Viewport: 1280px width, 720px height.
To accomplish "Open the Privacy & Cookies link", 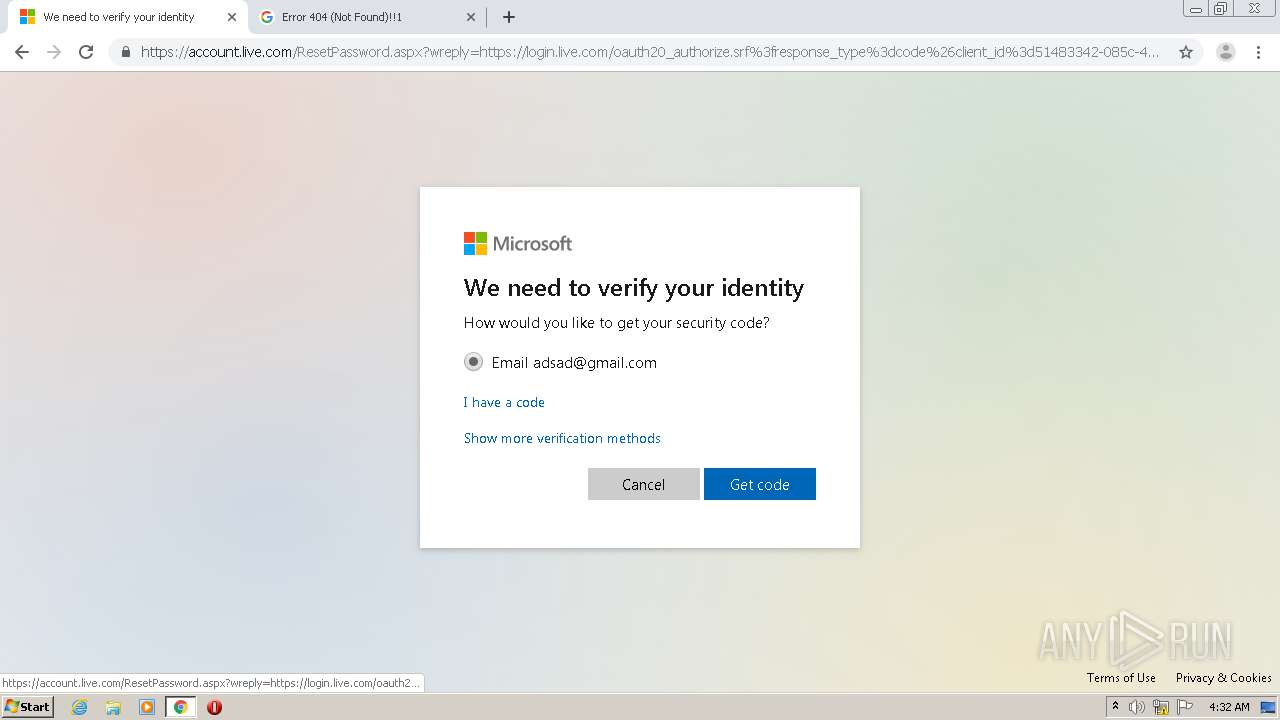I will (1223, 678).
